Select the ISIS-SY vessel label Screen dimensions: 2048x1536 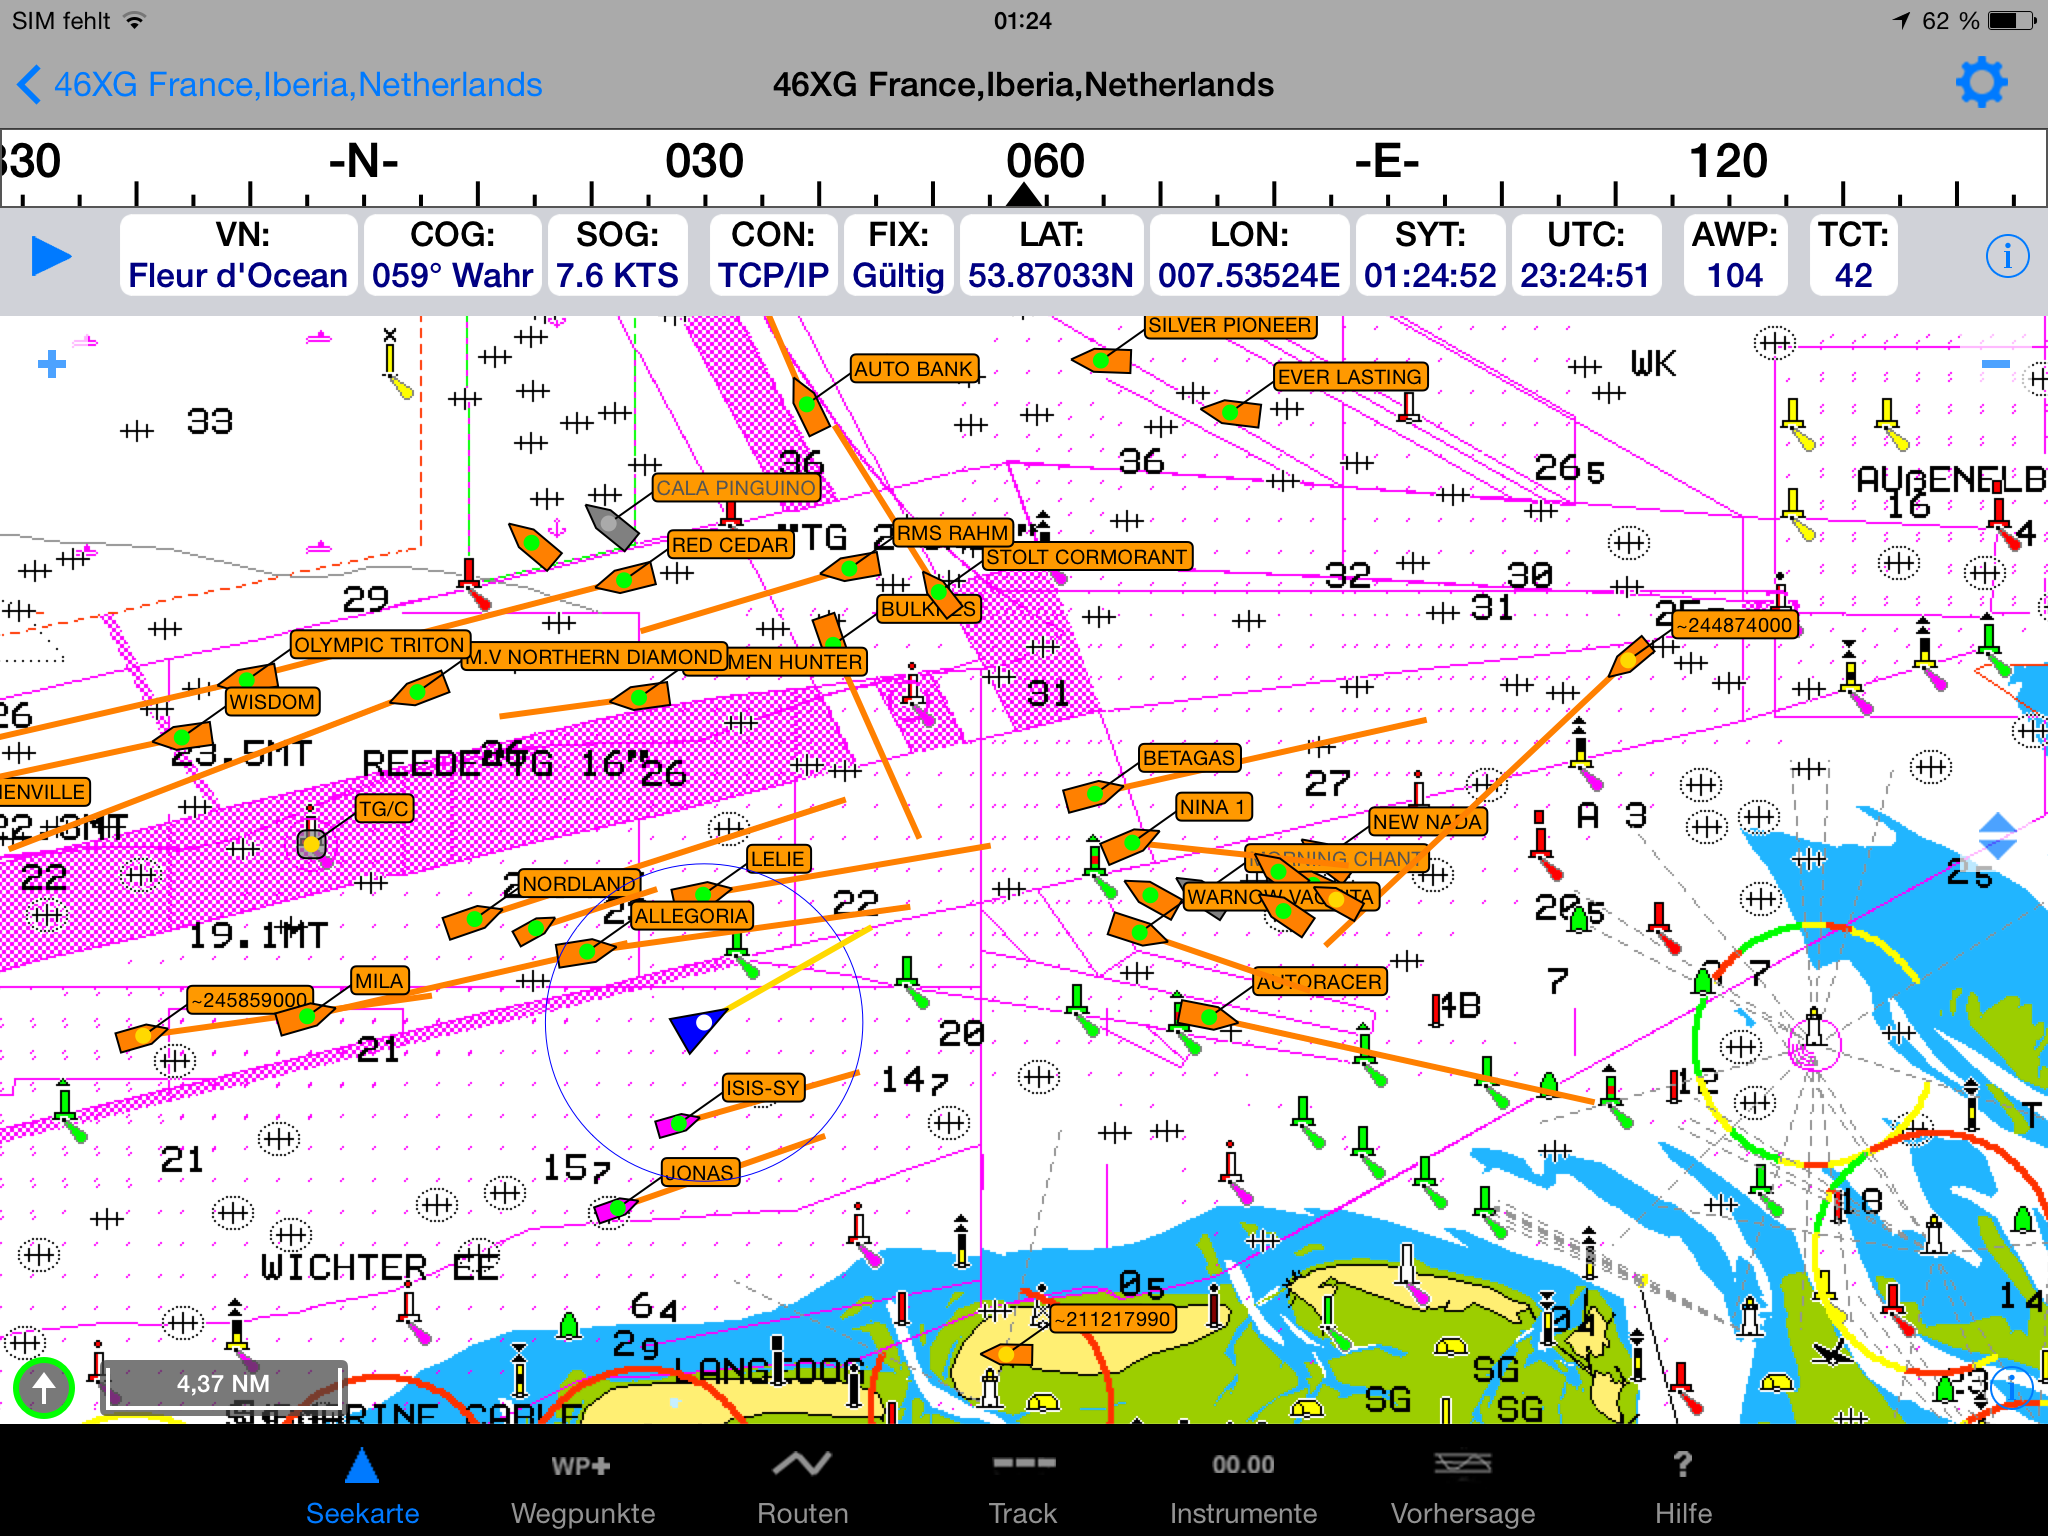763,1088
